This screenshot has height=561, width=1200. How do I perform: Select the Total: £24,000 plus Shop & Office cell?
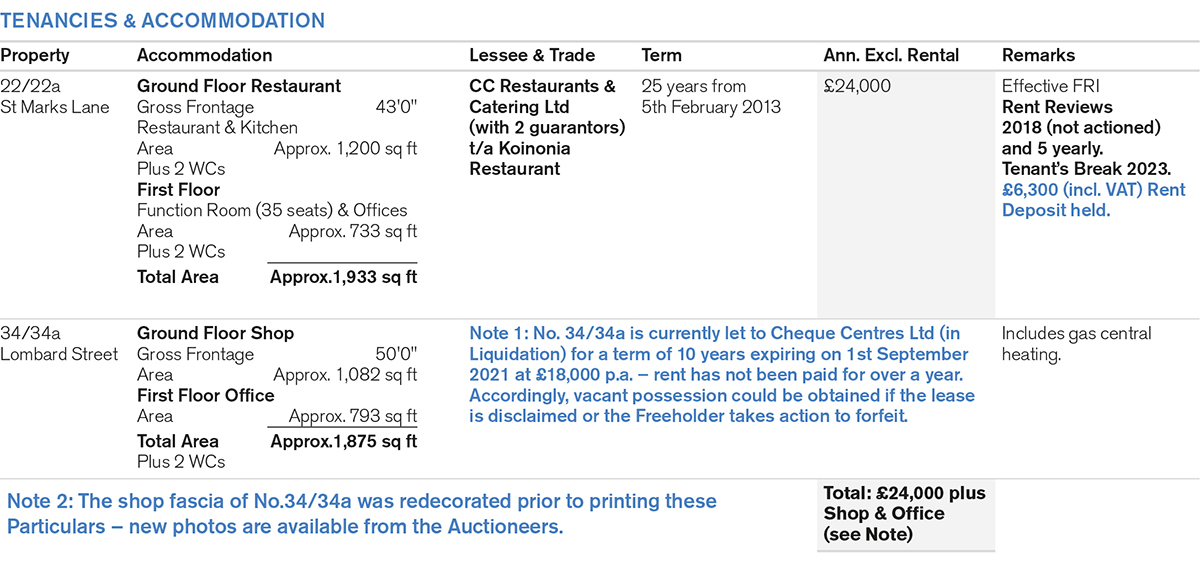click(x=904, y=513)
